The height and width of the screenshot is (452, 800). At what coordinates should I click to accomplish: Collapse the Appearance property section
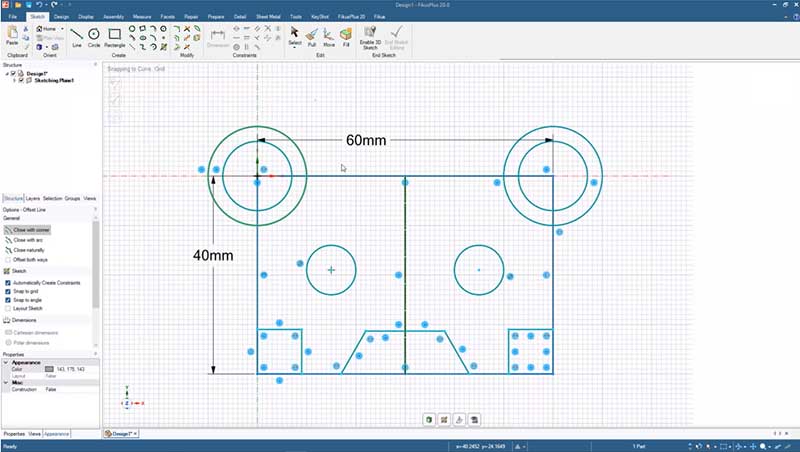pos(6,362)
